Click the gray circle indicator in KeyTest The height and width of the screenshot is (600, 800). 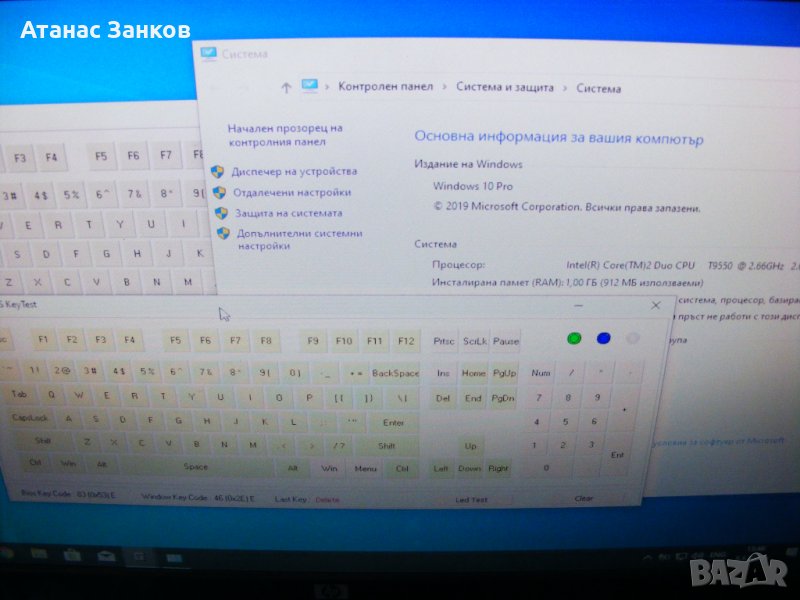point(632,339)
